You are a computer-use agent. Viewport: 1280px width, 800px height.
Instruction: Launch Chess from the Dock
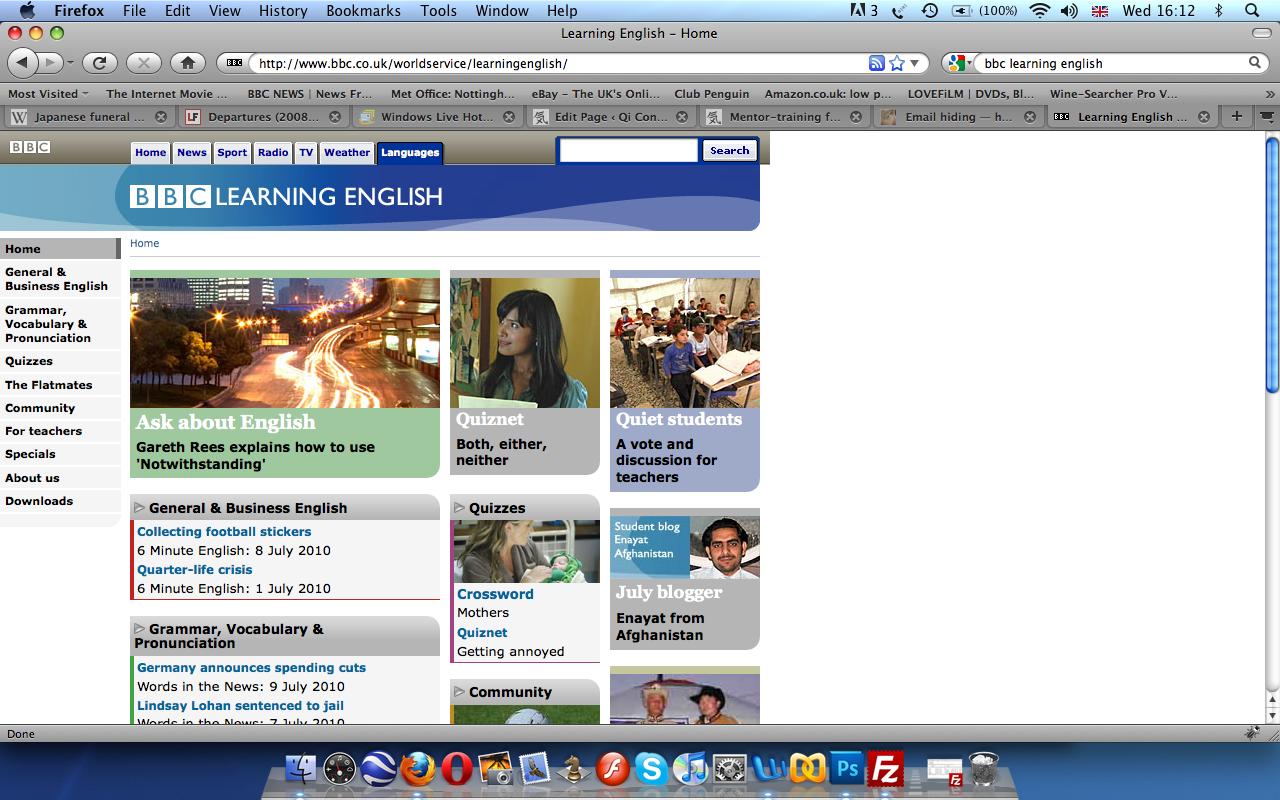coord(574,768)
